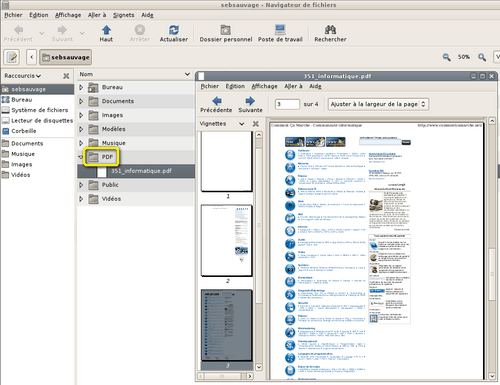The image size is (500, 385).
Task: Expand the Modèles folder tree
Action: tap(81, 129)
